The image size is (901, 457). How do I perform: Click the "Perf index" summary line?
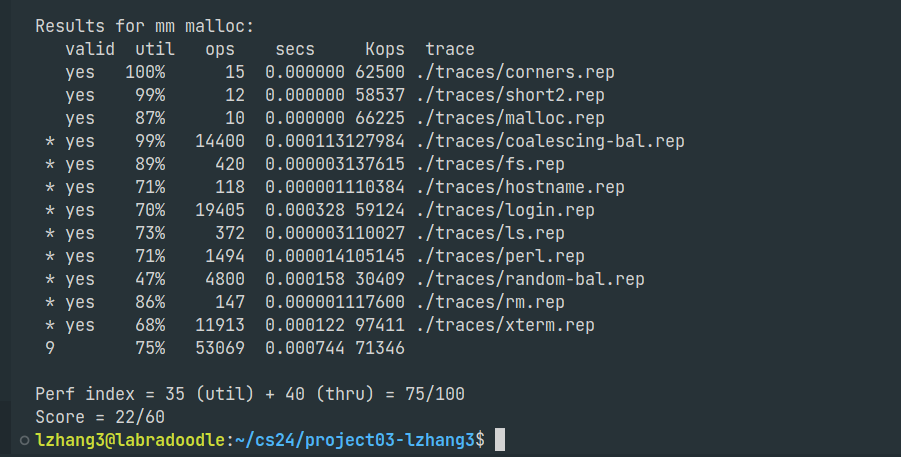[250, 394]
